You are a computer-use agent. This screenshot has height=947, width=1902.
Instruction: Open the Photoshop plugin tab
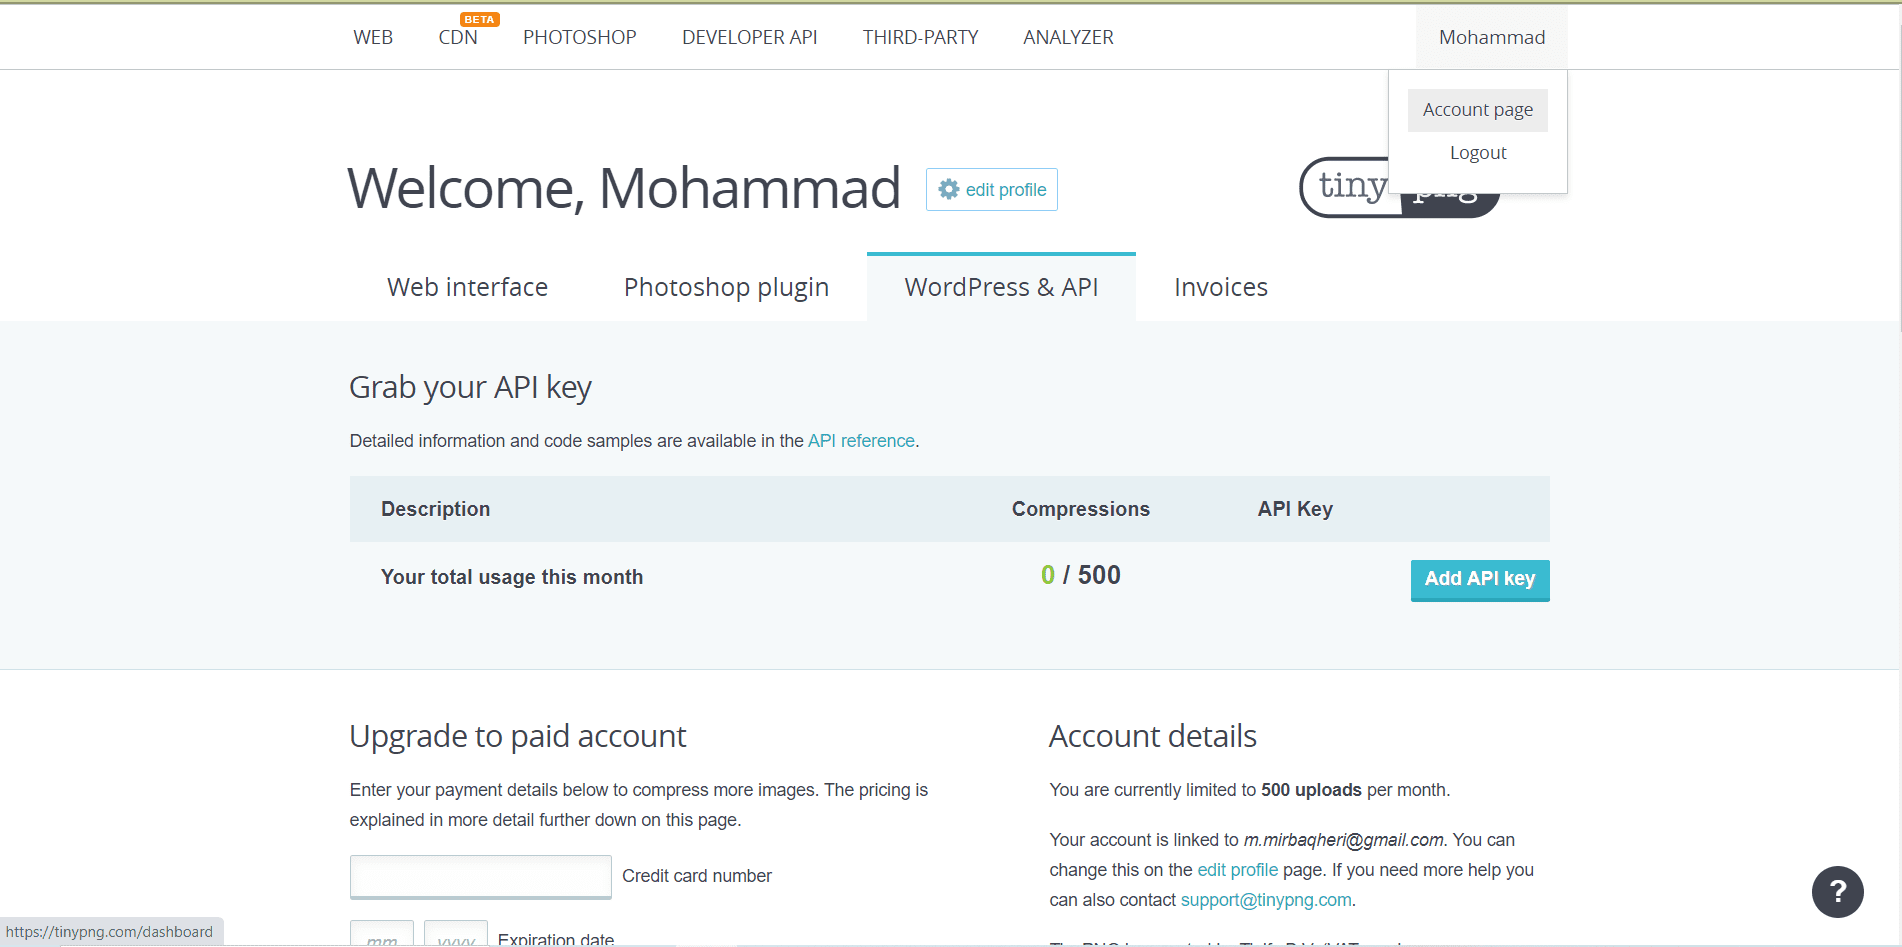click(726, 287)
